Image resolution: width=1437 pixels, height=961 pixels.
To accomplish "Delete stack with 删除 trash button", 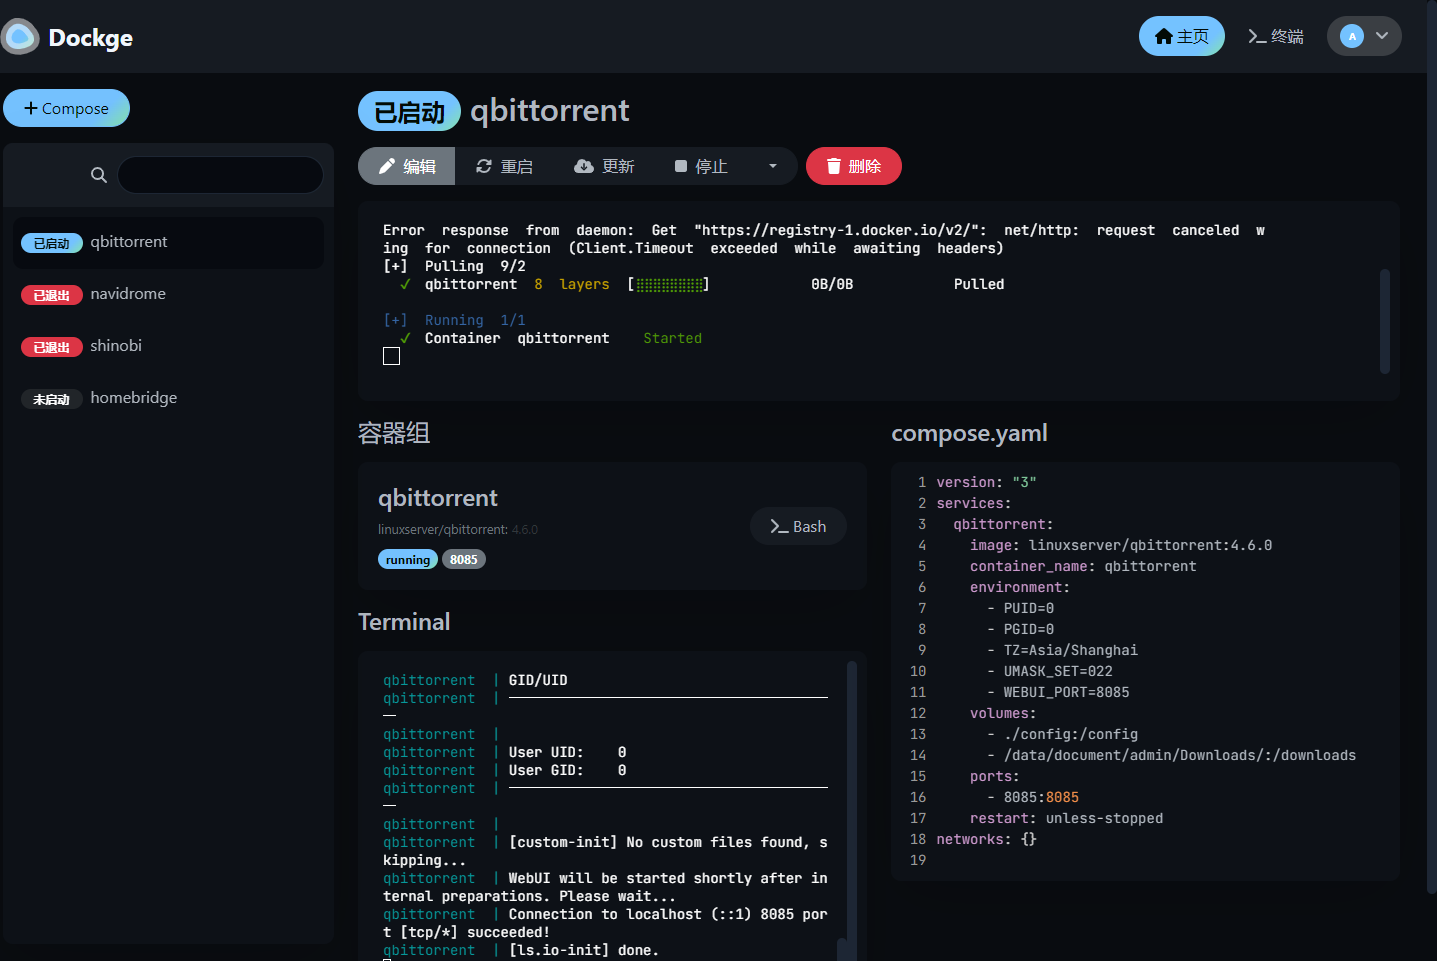I will [854, 166].
